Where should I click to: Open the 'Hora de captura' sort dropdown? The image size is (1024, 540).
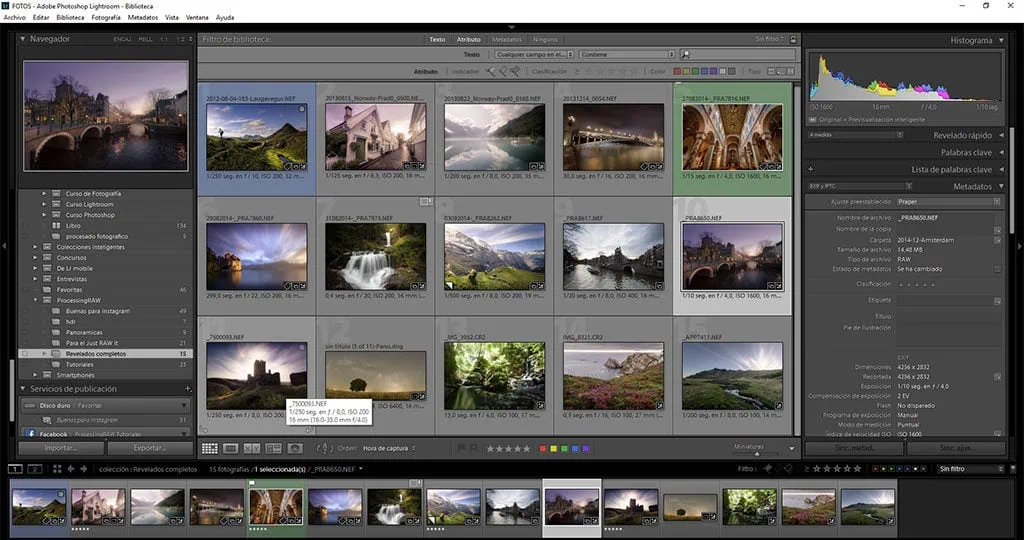[384, 449]
